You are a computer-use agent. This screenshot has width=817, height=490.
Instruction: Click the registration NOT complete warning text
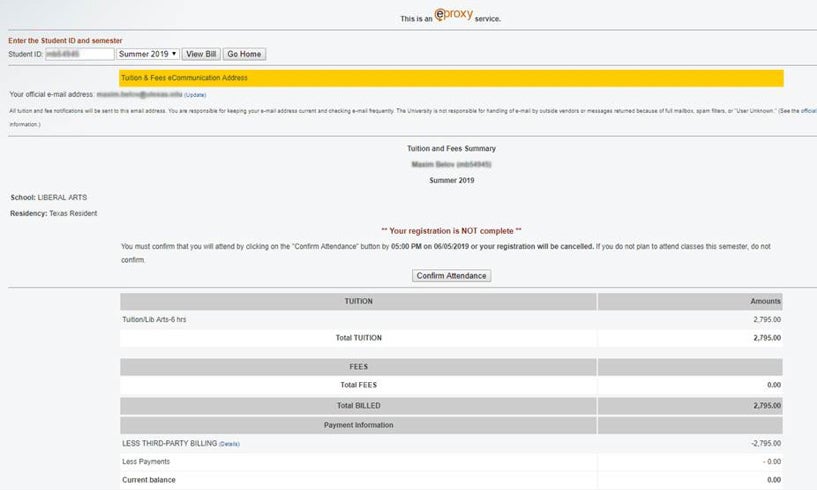451,231
